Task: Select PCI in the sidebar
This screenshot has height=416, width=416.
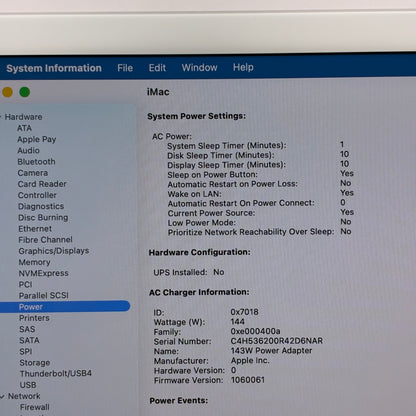Action: point(25,284)
